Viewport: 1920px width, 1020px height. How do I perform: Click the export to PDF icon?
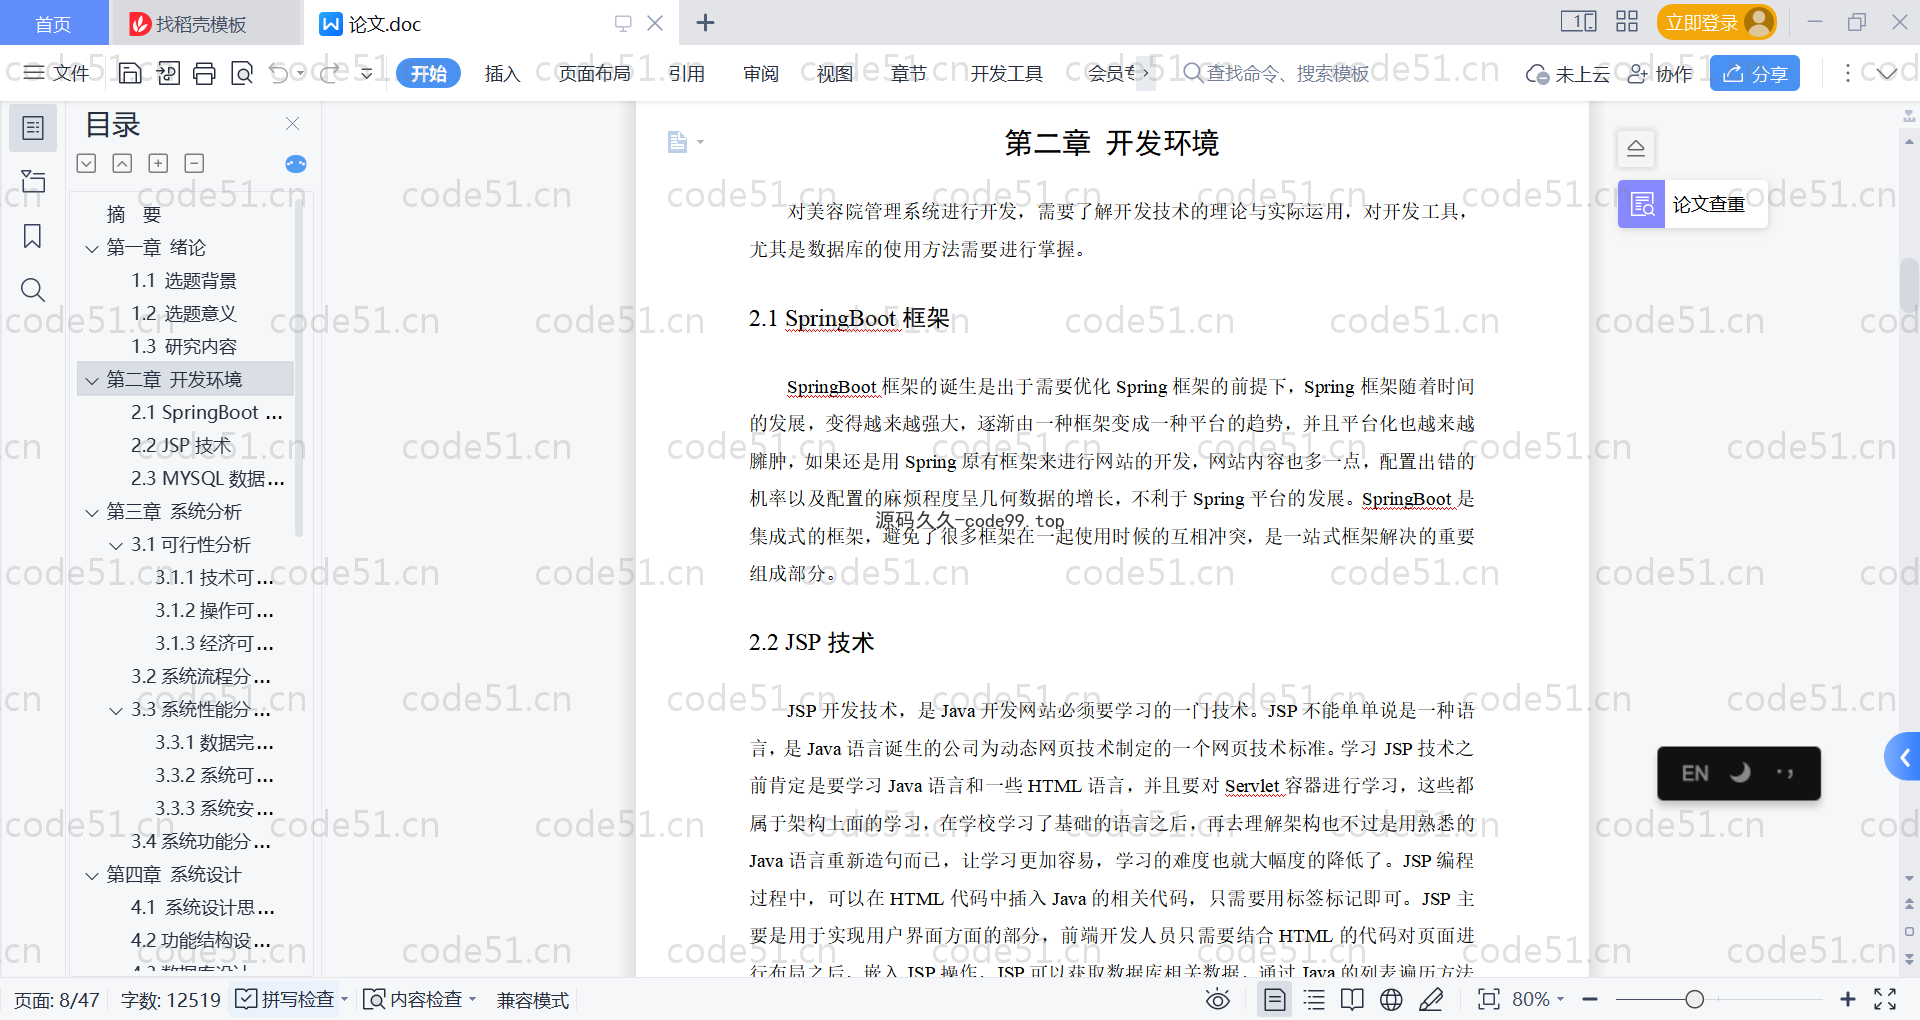[x=168, y=73]
